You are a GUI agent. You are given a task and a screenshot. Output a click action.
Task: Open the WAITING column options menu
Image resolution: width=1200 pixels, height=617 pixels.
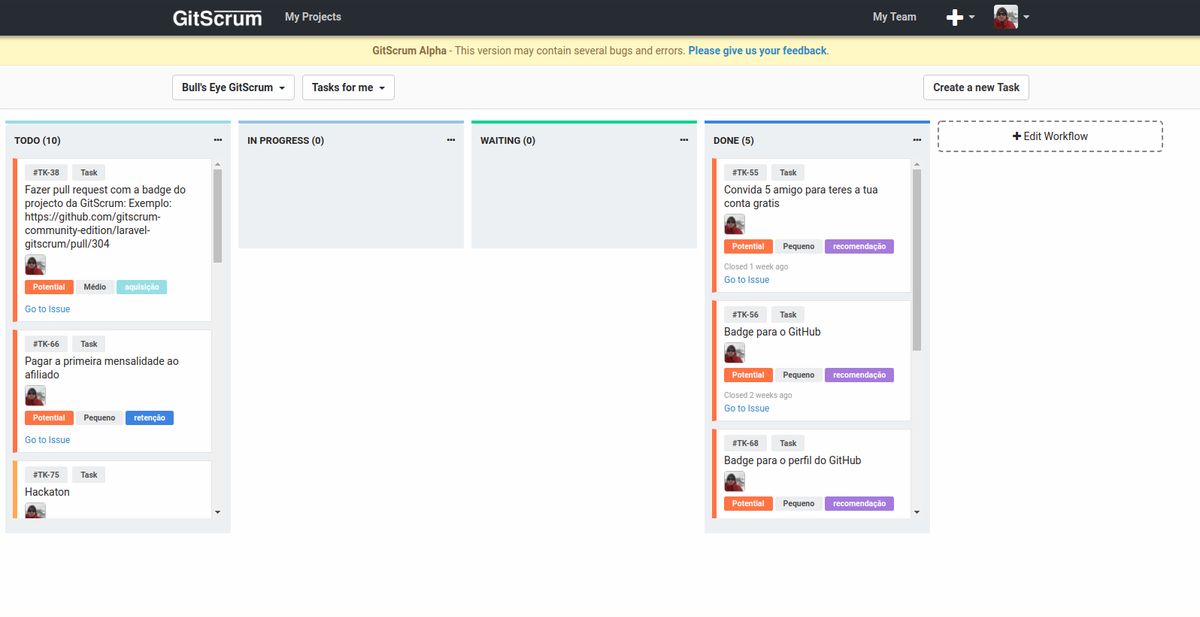684,140
